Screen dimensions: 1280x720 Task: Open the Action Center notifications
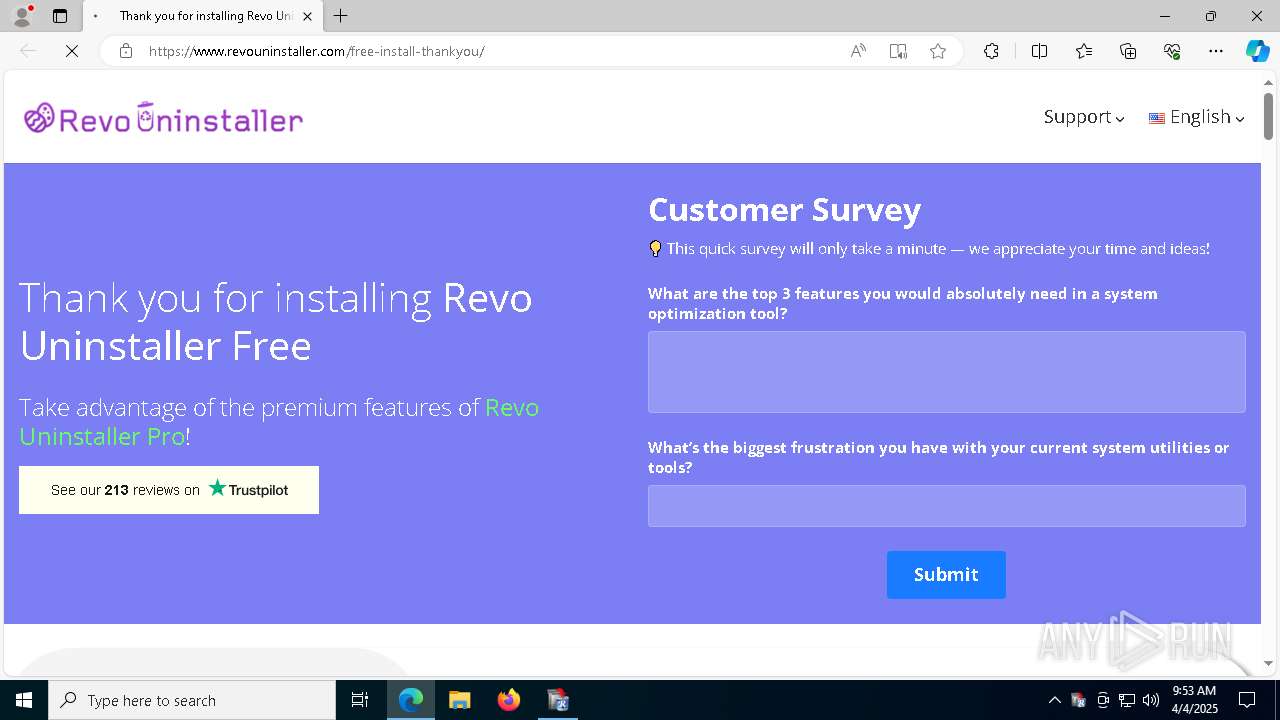(1247, 700)
